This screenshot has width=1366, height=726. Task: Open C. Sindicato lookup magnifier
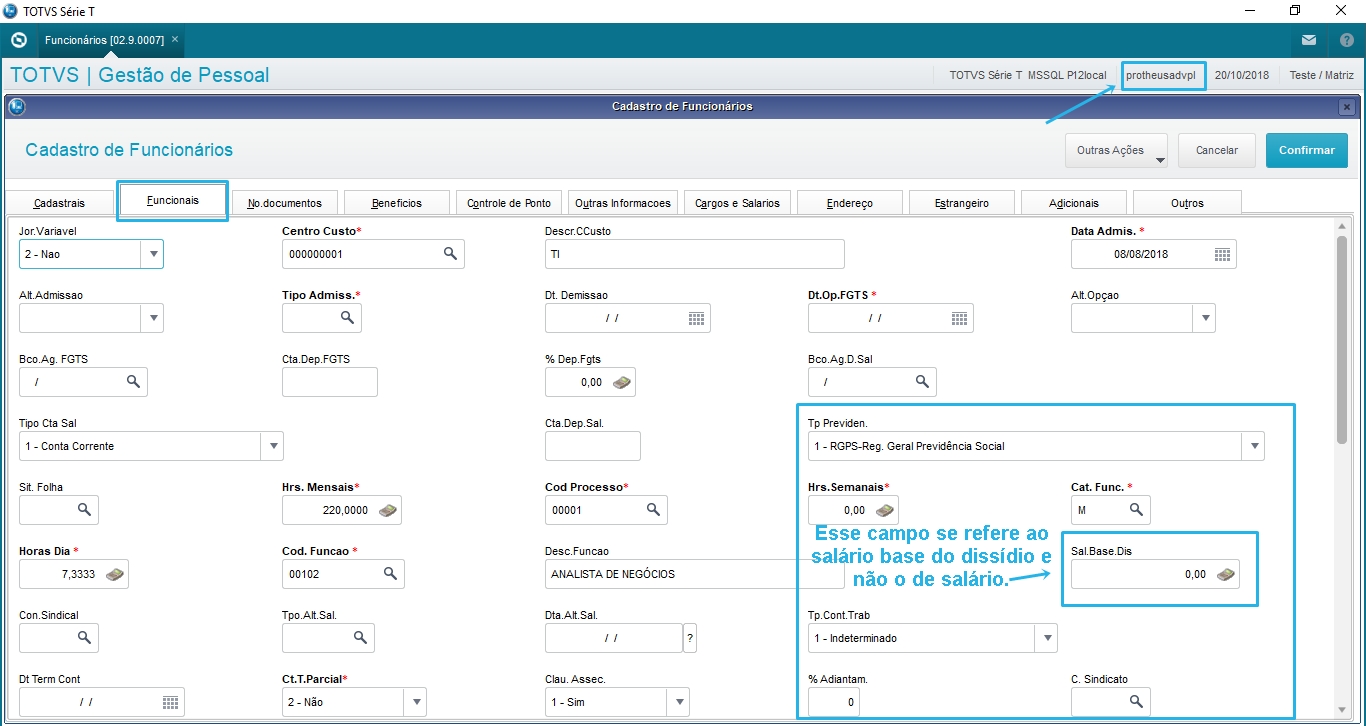[x=1136, y=702]
